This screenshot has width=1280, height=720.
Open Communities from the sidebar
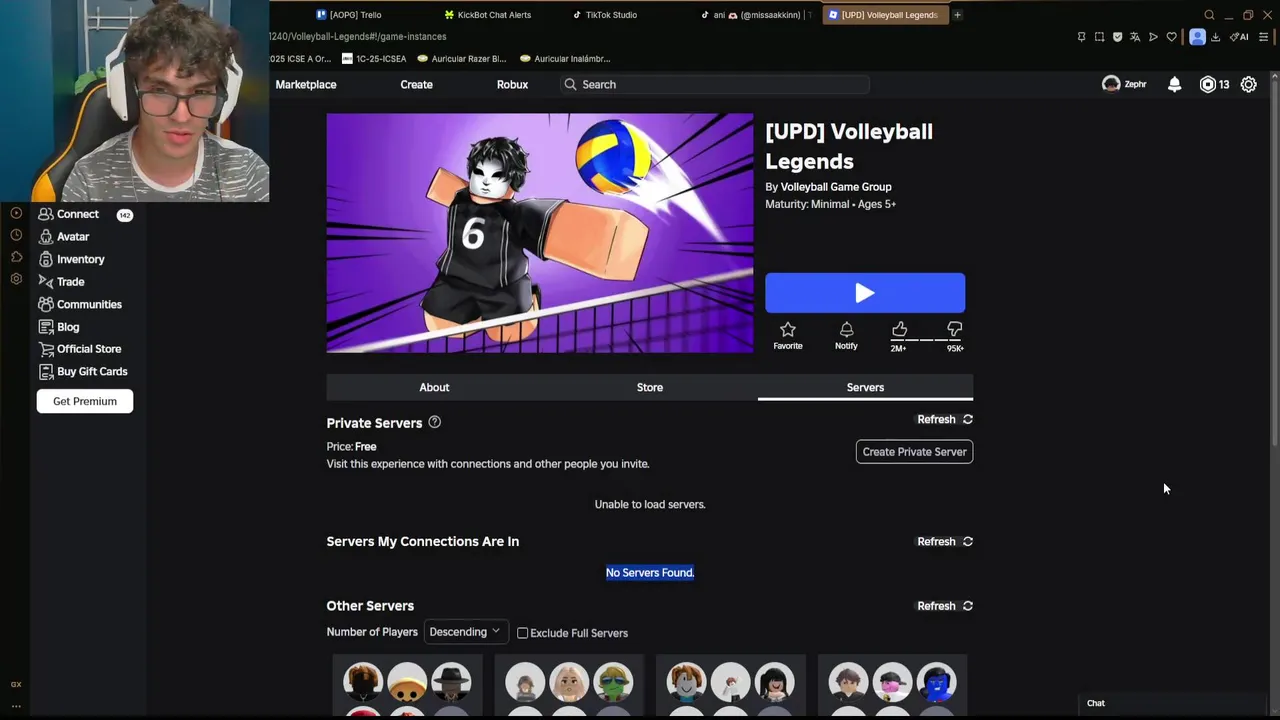tap(80, 304)
